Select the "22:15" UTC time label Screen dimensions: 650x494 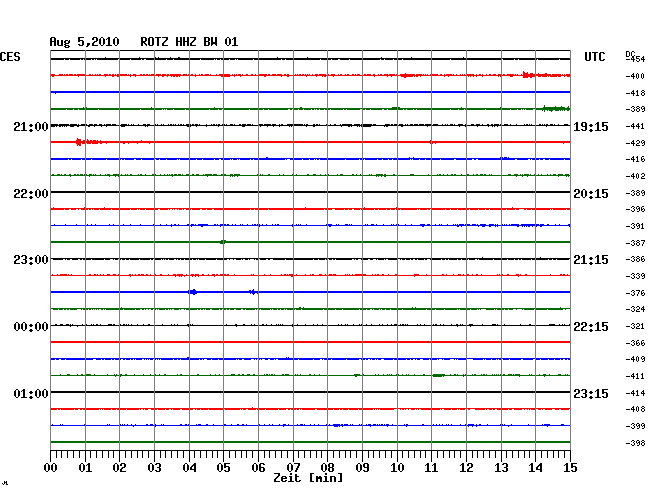click(x=591, y=327)
